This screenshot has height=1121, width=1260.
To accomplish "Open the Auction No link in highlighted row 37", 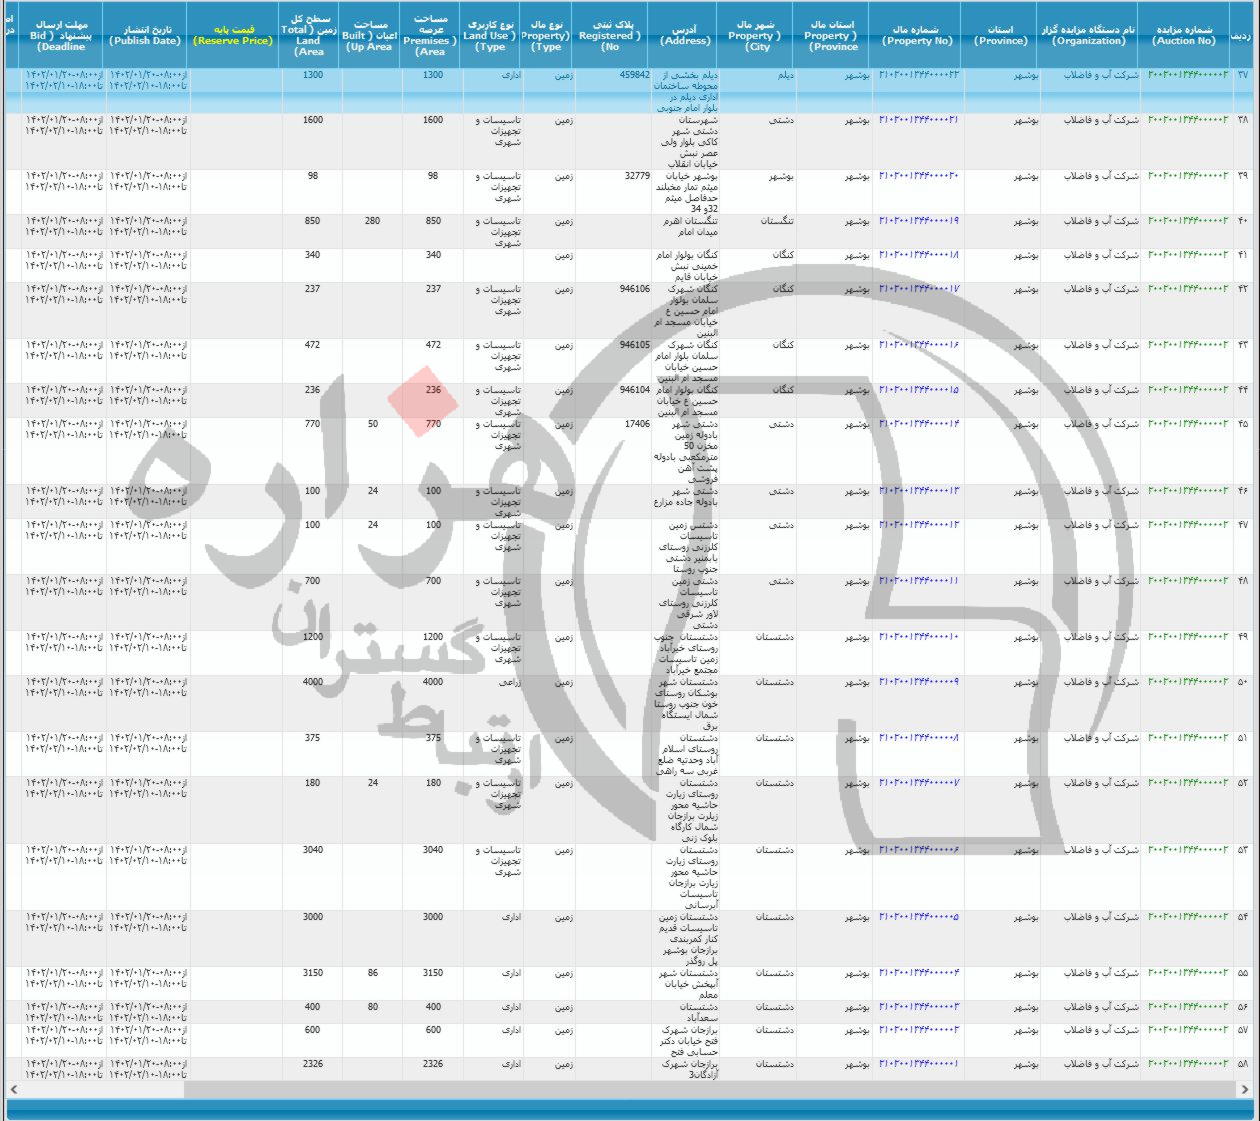I will click(1188, 75).
